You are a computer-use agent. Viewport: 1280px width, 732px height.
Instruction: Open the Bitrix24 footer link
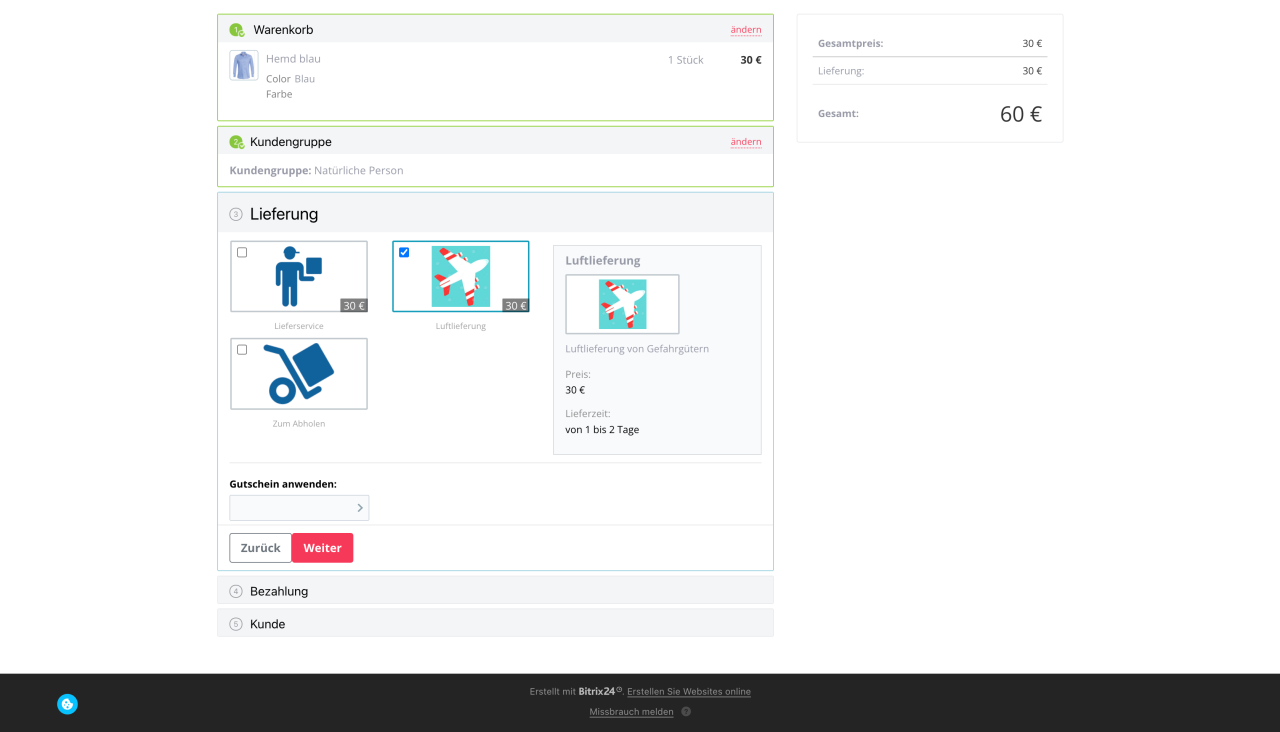[x=600, y=691]
